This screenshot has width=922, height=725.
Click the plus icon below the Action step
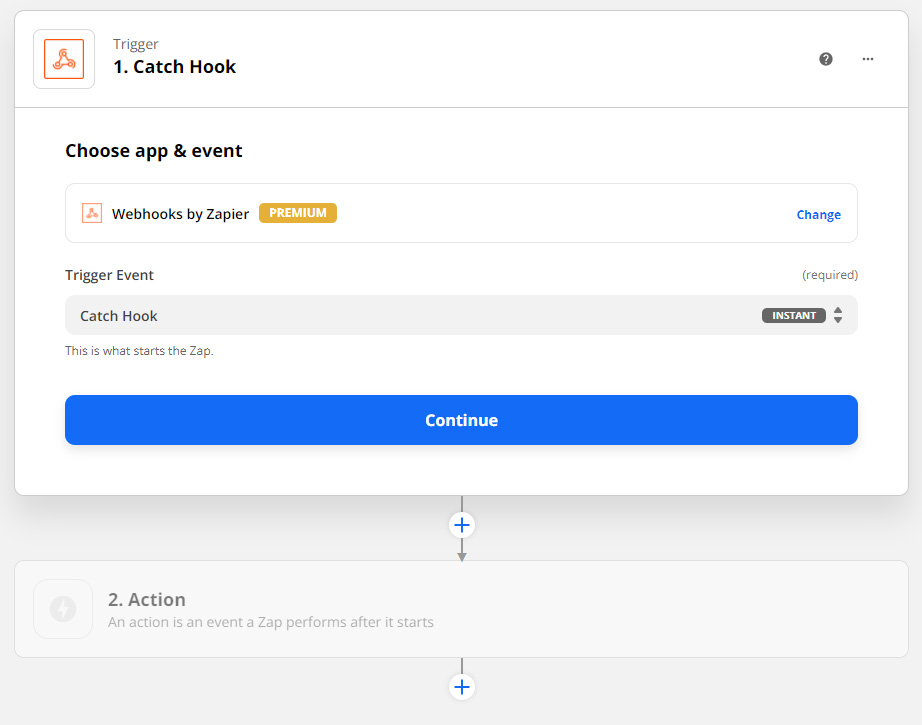pos(461,687)
